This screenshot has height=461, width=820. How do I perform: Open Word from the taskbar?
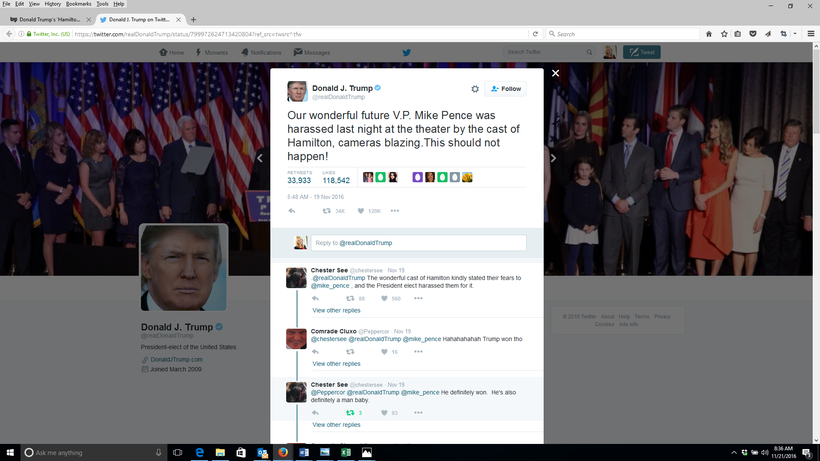point(304,453)
